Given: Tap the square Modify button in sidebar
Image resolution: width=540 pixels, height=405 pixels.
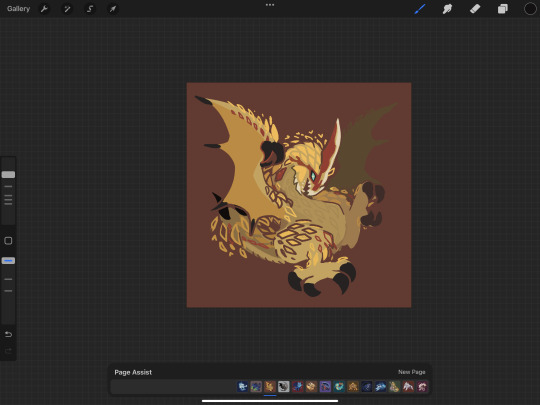Looking at the screenshot, I should (x=8, y=240).
